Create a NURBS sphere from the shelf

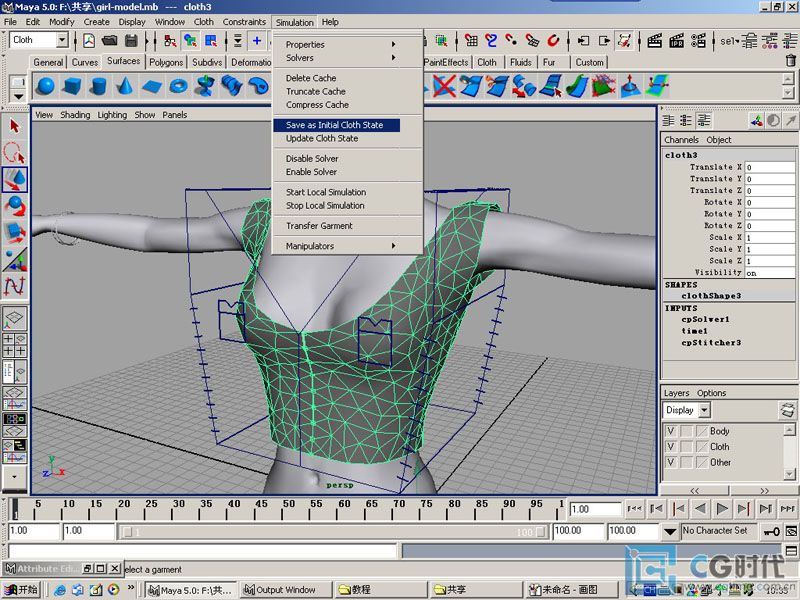click(46, 85)
